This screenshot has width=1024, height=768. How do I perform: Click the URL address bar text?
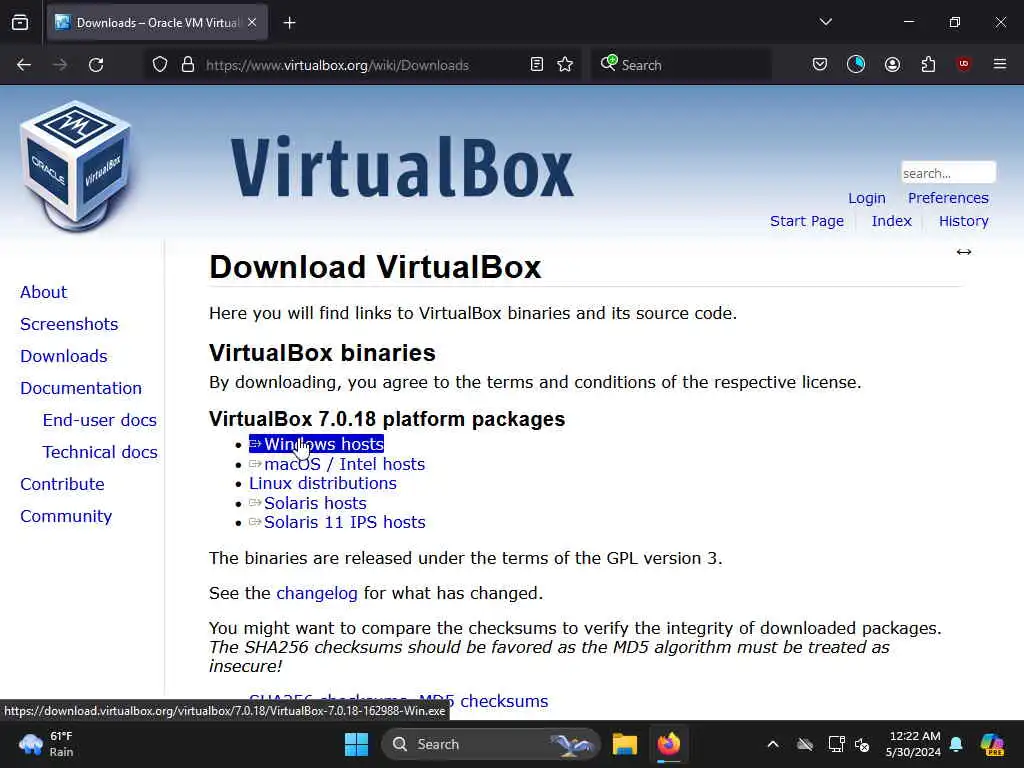pyautogui.click(x=337, y=65)
